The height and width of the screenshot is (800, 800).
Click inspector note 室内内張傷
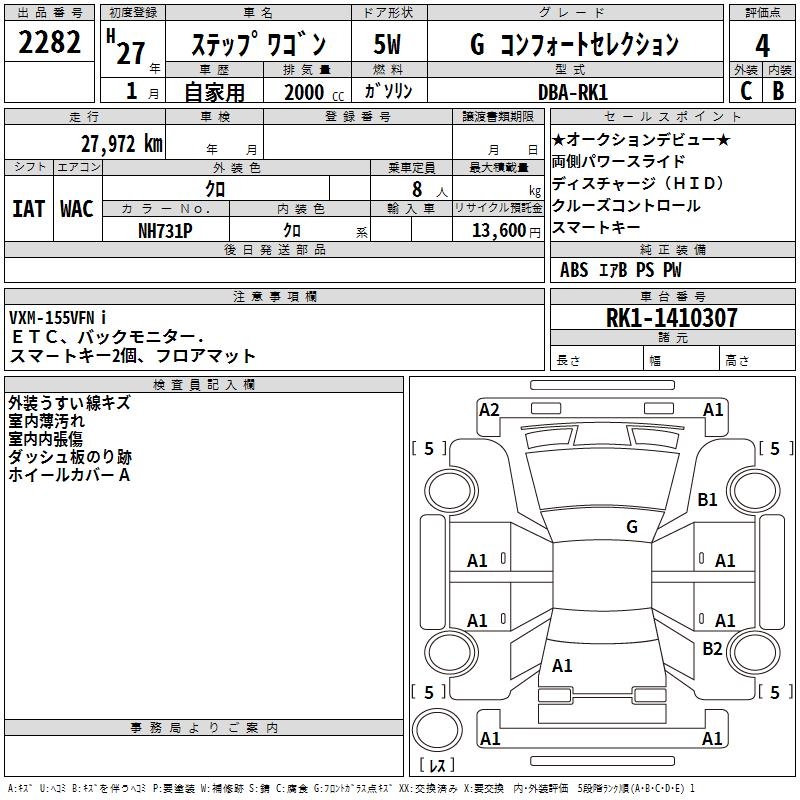(x=45, y=439)
